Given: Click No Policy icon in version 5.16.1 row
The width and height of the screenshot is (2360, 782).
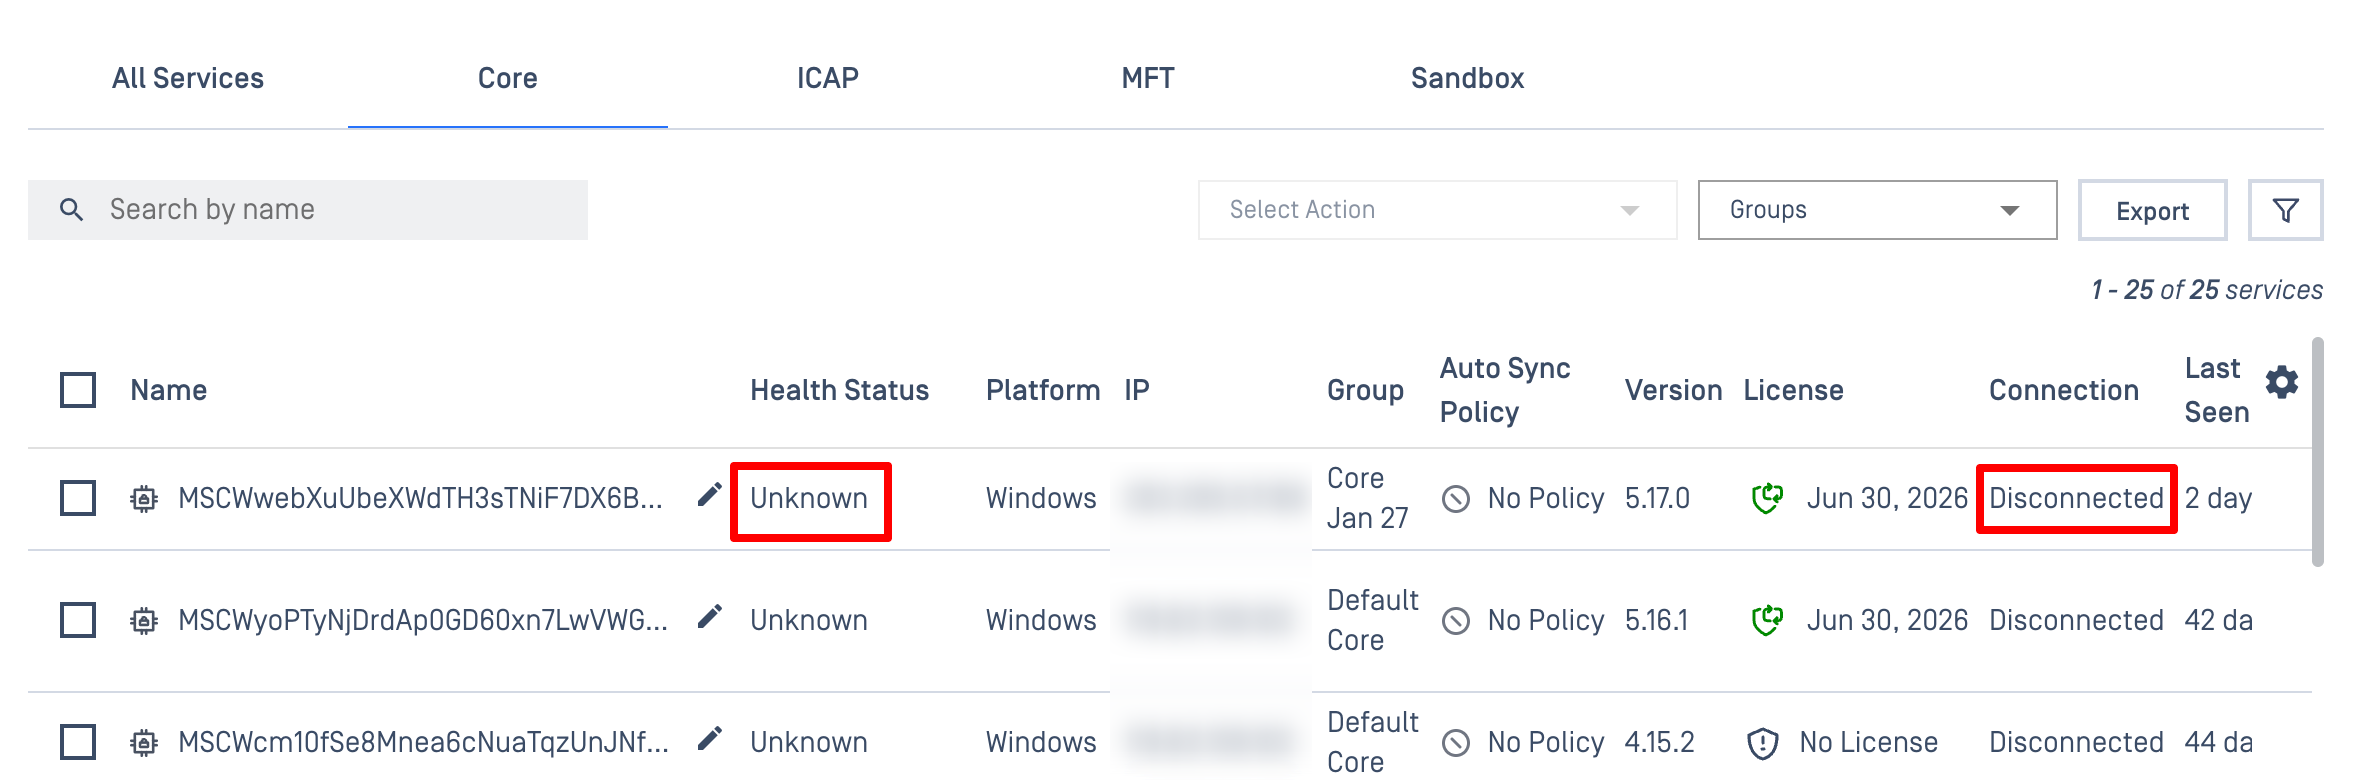Looking at the screenshot, I should pyautogui.click(x=1456, y=621).
